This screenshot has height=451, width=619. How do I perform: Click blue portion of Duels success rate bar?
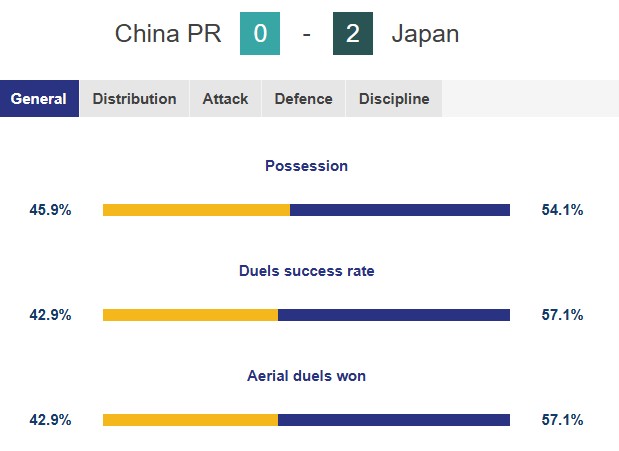(394, 315)
